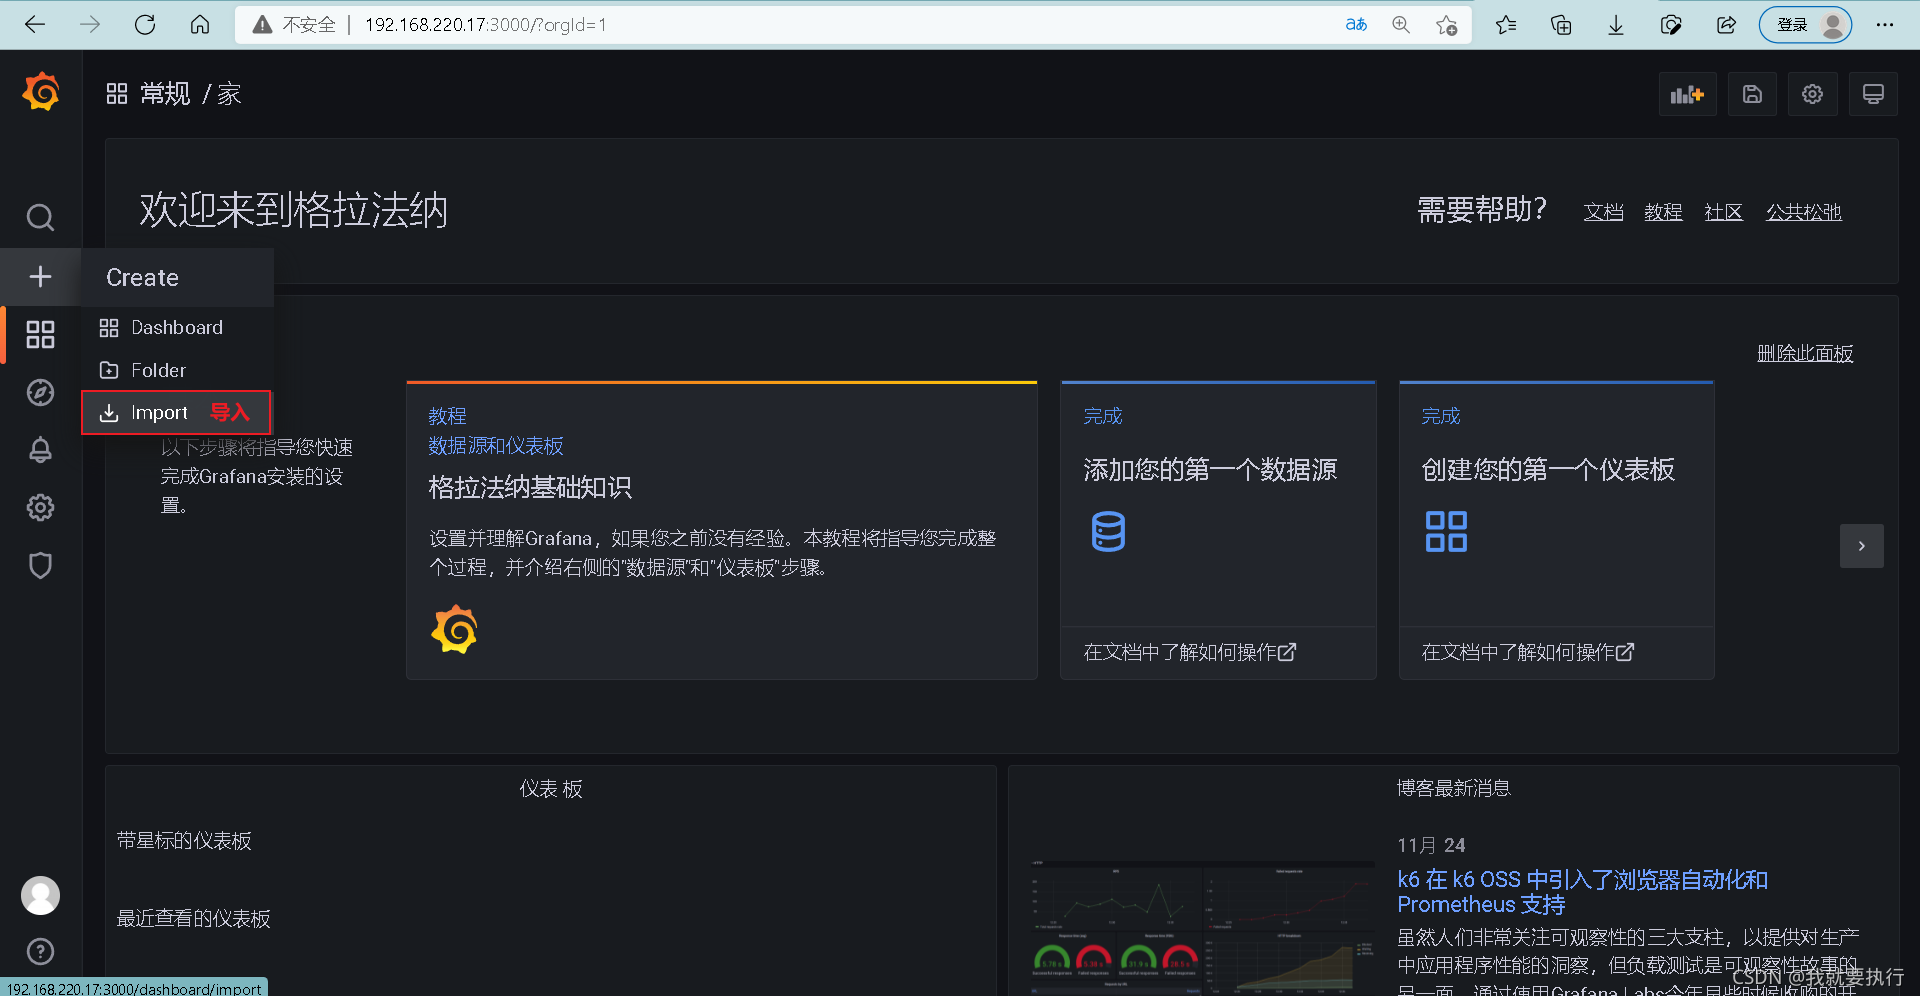Image resolution: width=1920 pixels, height=996 pixels.
Task: Click 创建您的第一个仪表板 card title
Action: point(1548,470)
